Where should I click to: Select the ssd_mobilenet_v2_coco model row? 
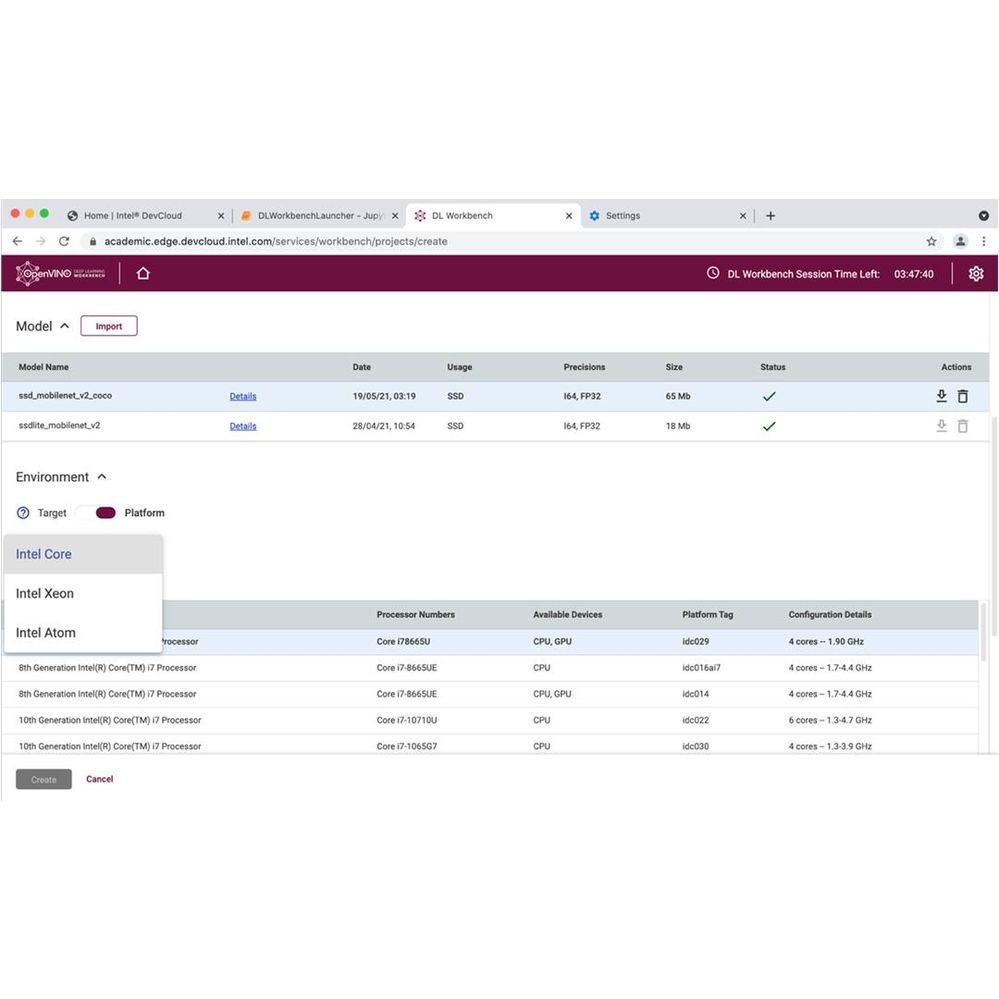pos(495,396)
